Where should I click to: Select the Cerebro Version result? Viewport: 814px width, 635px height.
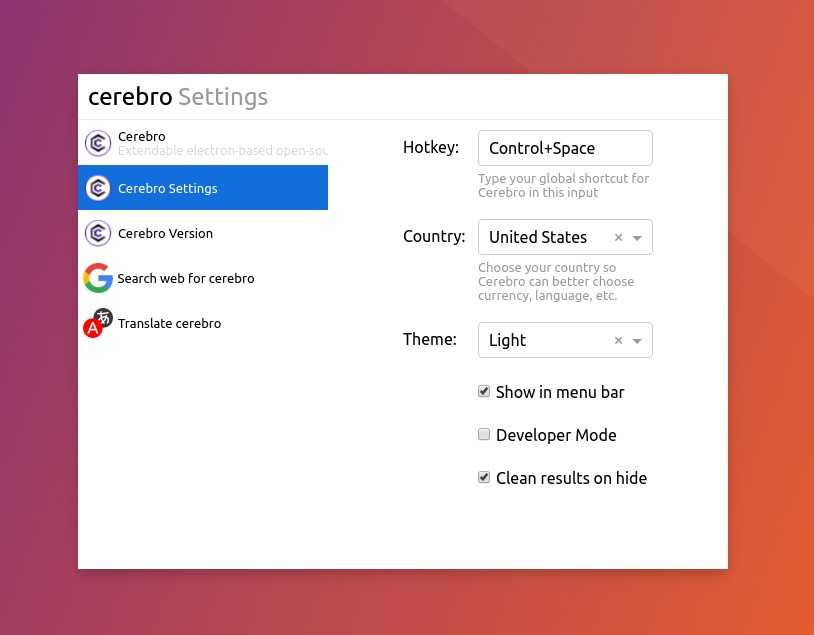(x=203, y=233)
